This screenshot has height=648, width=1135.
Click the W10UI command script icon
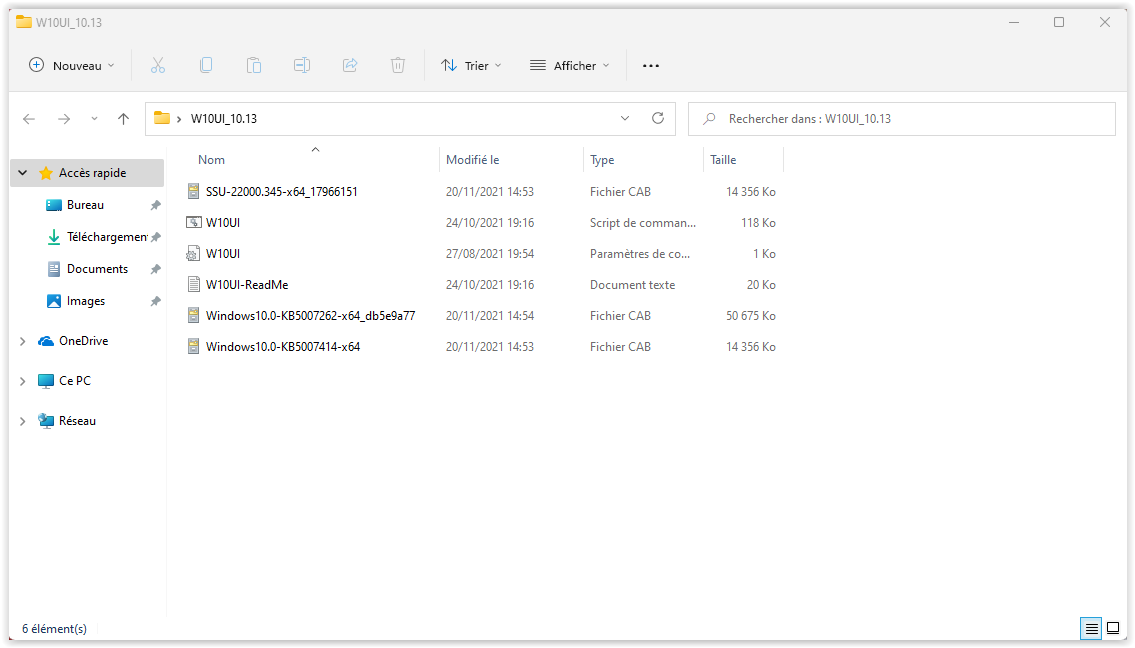[193, 222]
